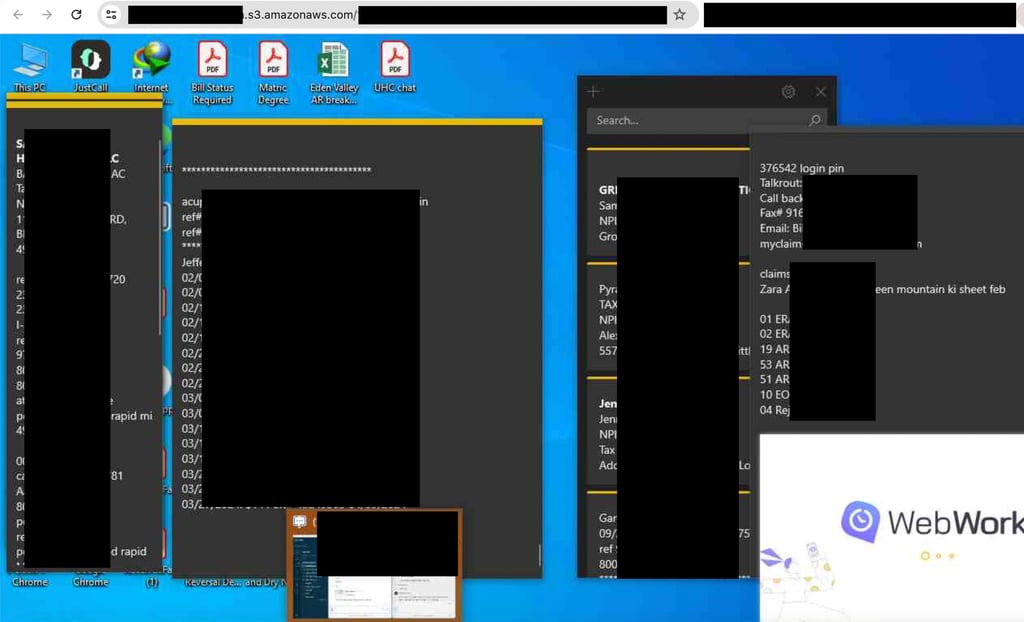Bookmark this page with the star
1024x622 pixels.
click(x=679, y=14)
